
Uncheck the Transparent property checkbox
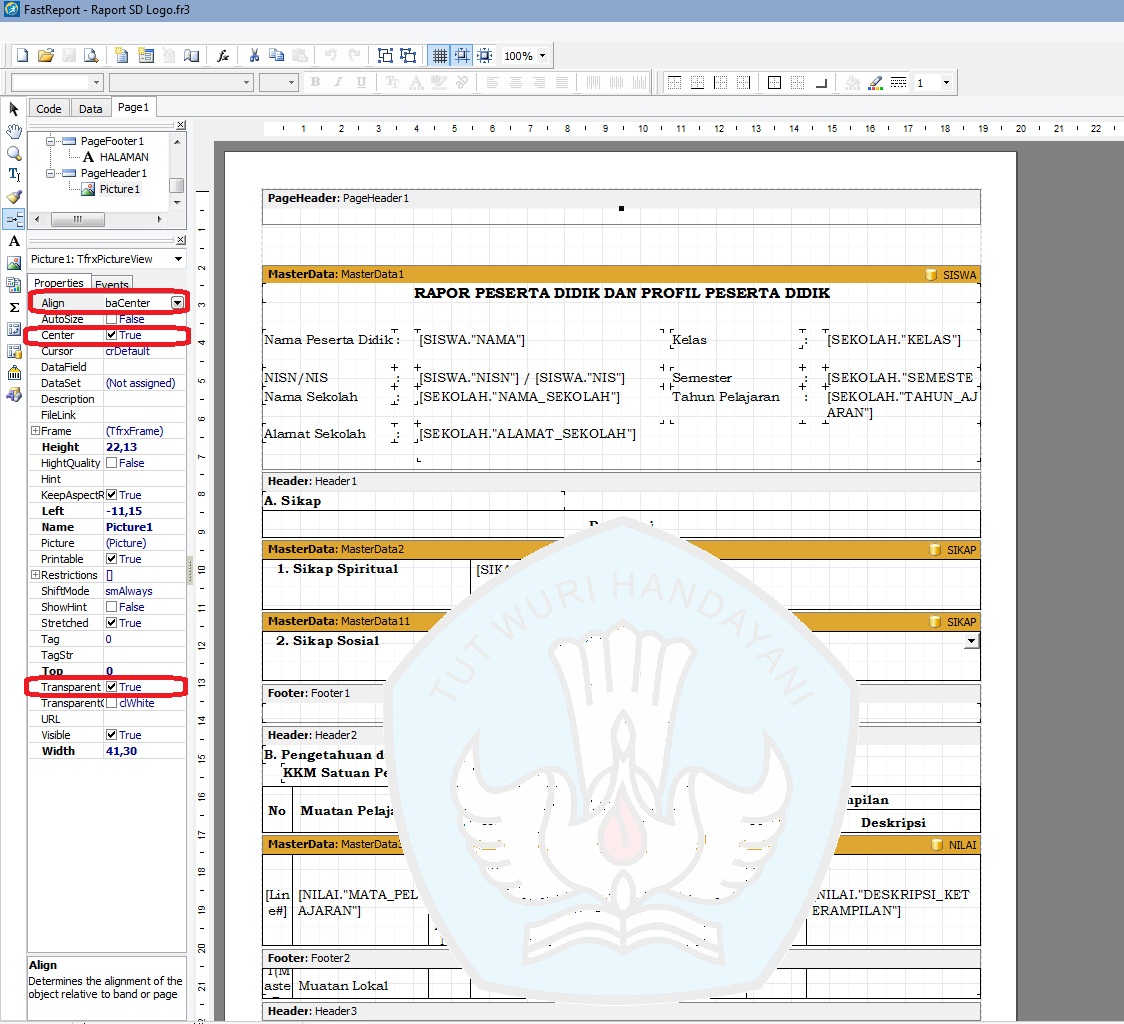tap(111, 687)
